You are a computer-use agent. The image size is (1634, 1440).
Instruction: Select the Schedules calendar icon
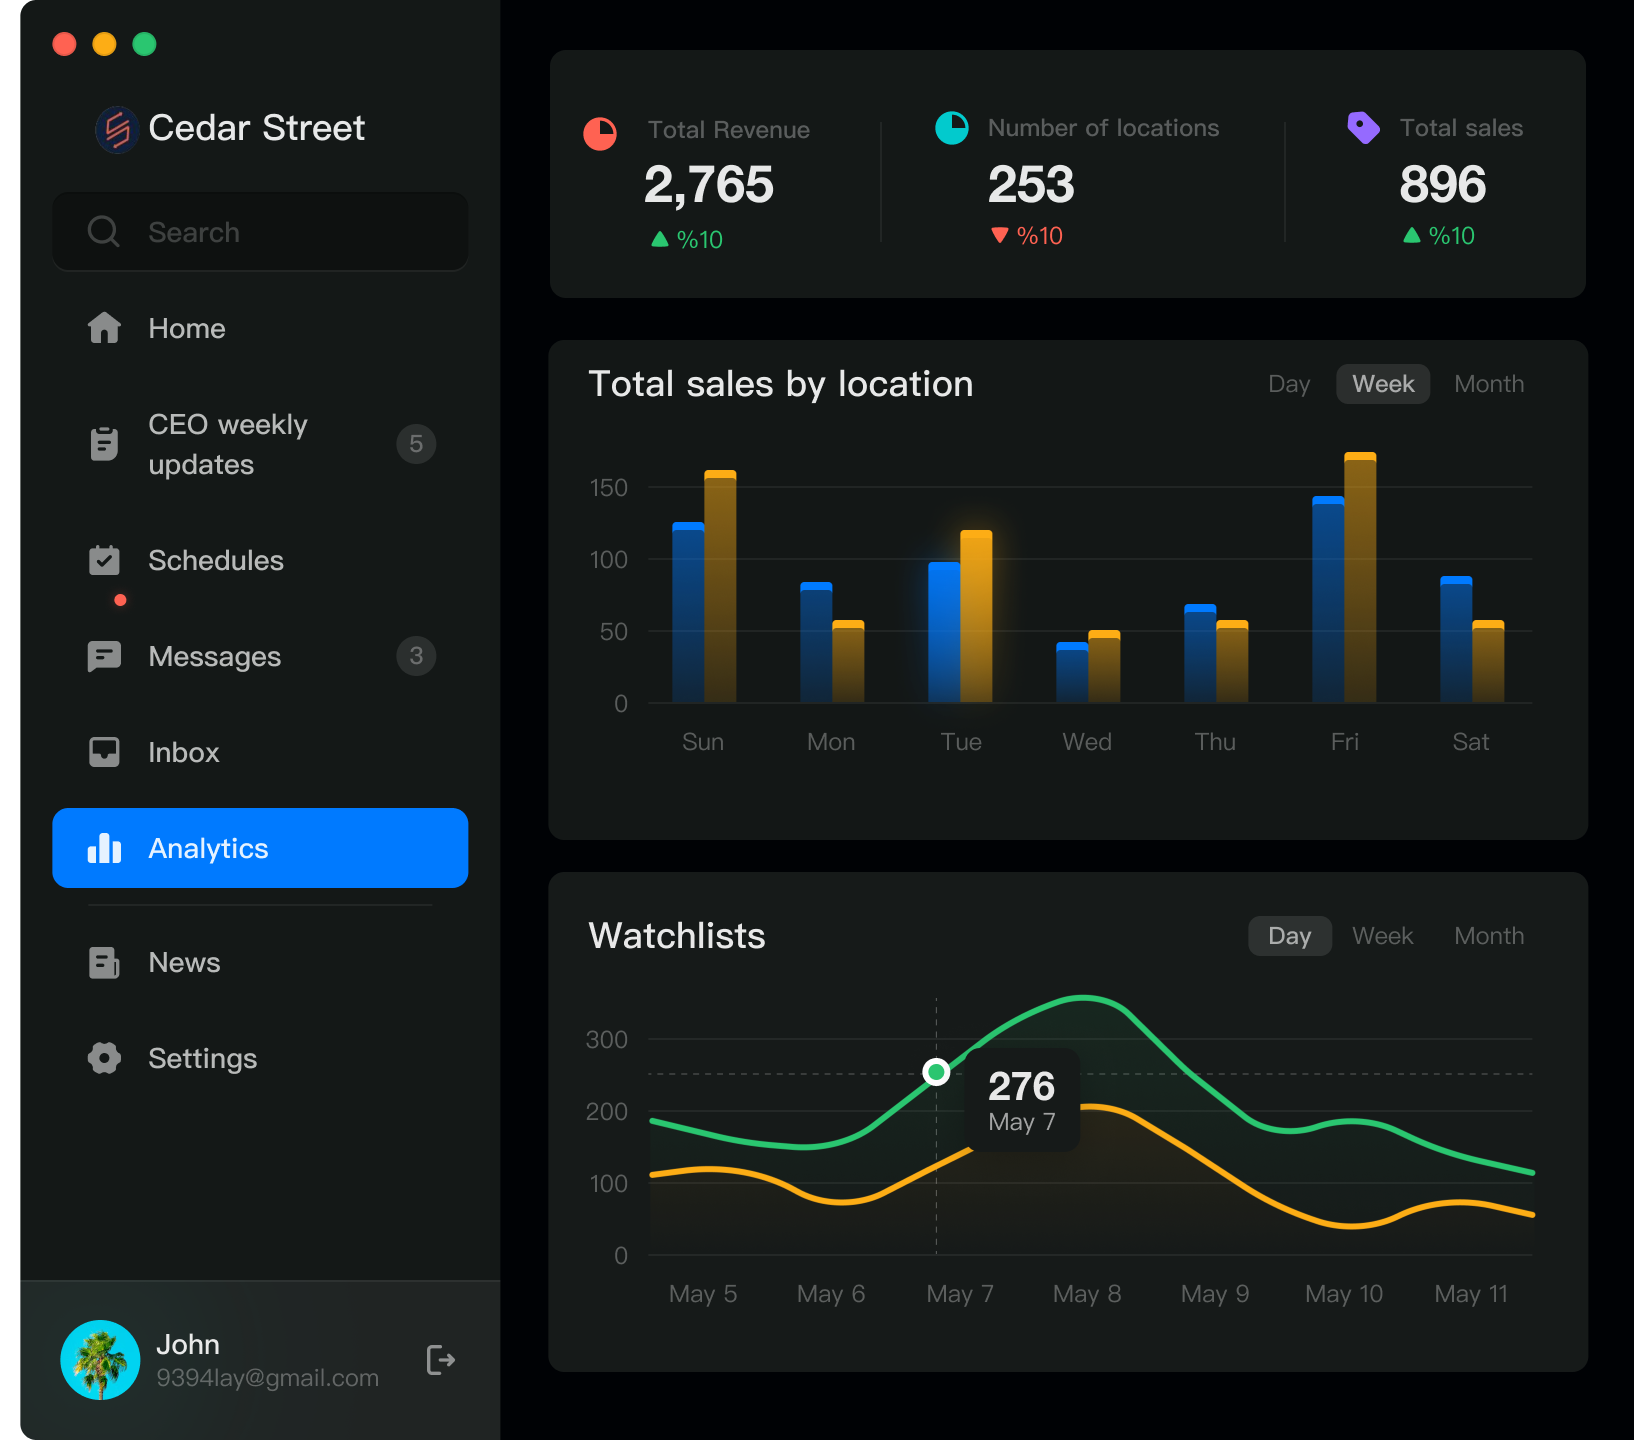coord(104,560)
